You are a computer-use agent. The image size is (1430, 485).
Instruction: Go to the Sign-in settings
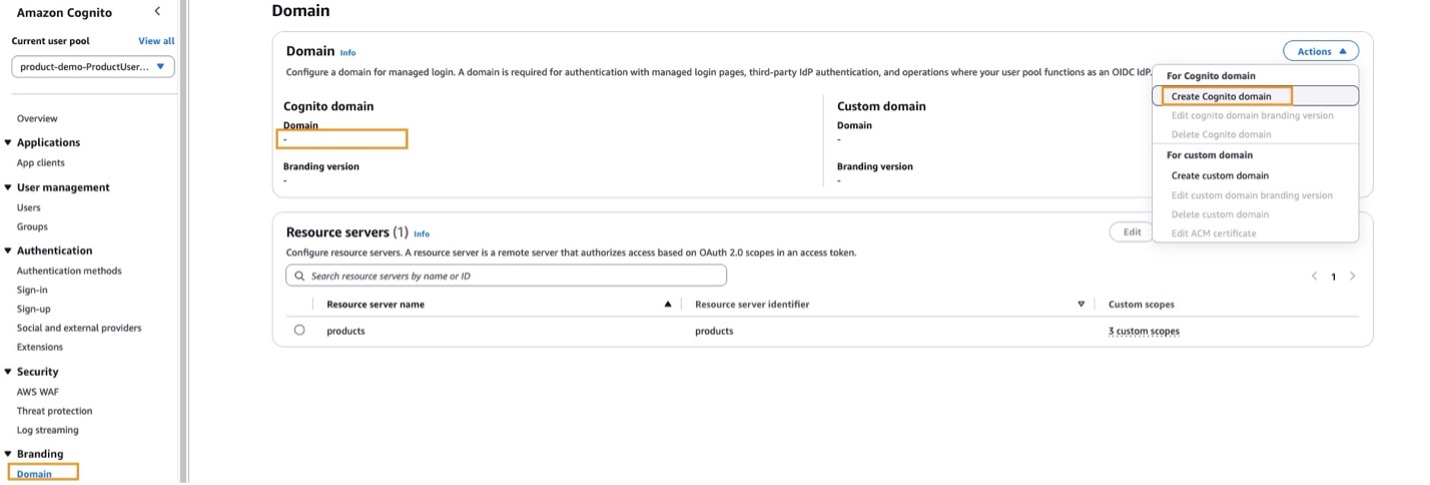[x=32, y=289]
